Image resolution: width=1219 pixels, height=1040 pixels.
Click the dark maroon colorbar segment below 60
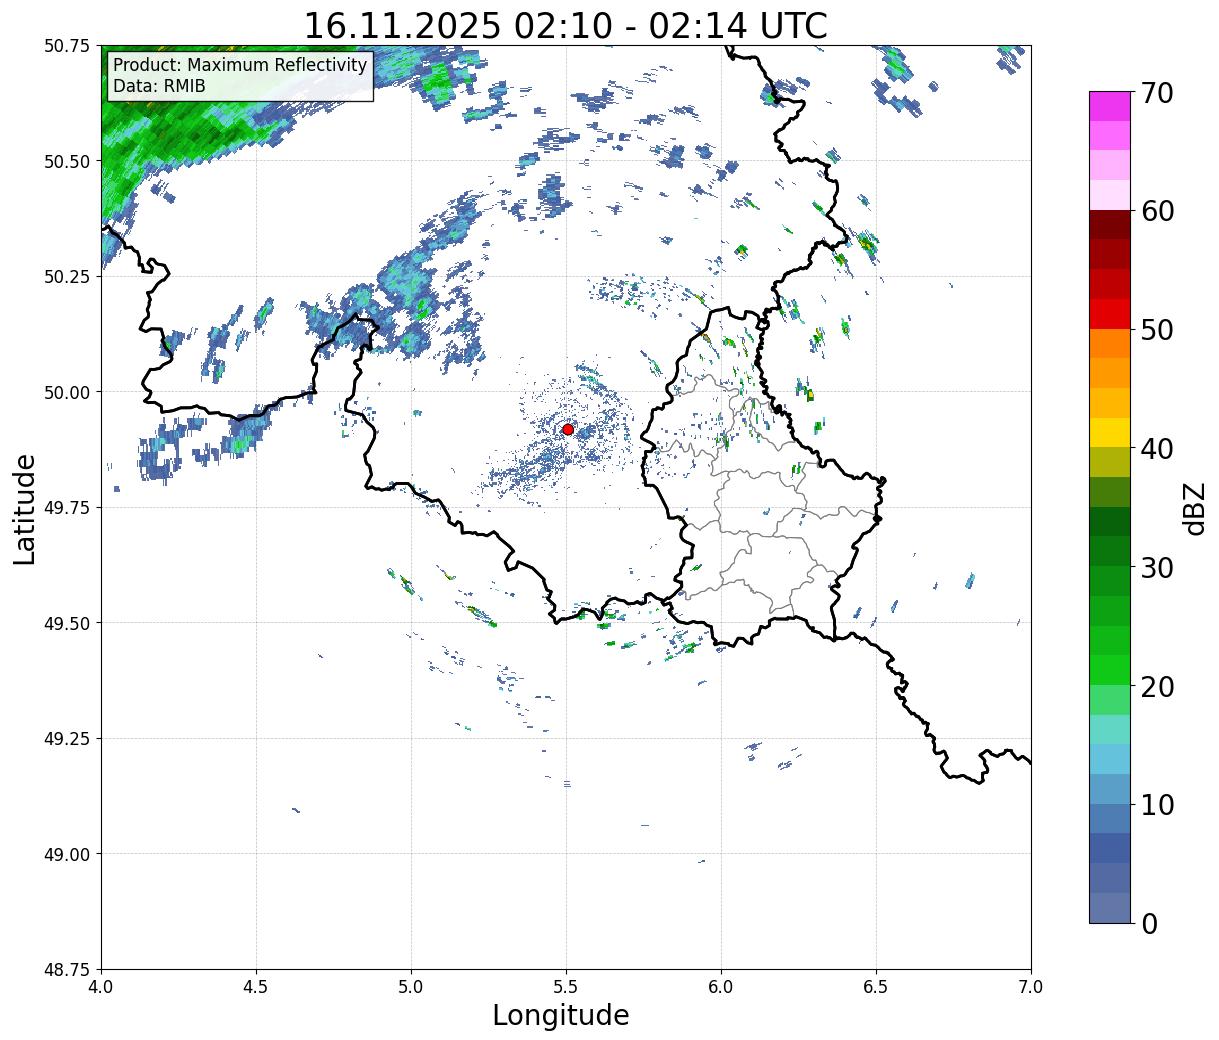click(x=1110, y=225)
